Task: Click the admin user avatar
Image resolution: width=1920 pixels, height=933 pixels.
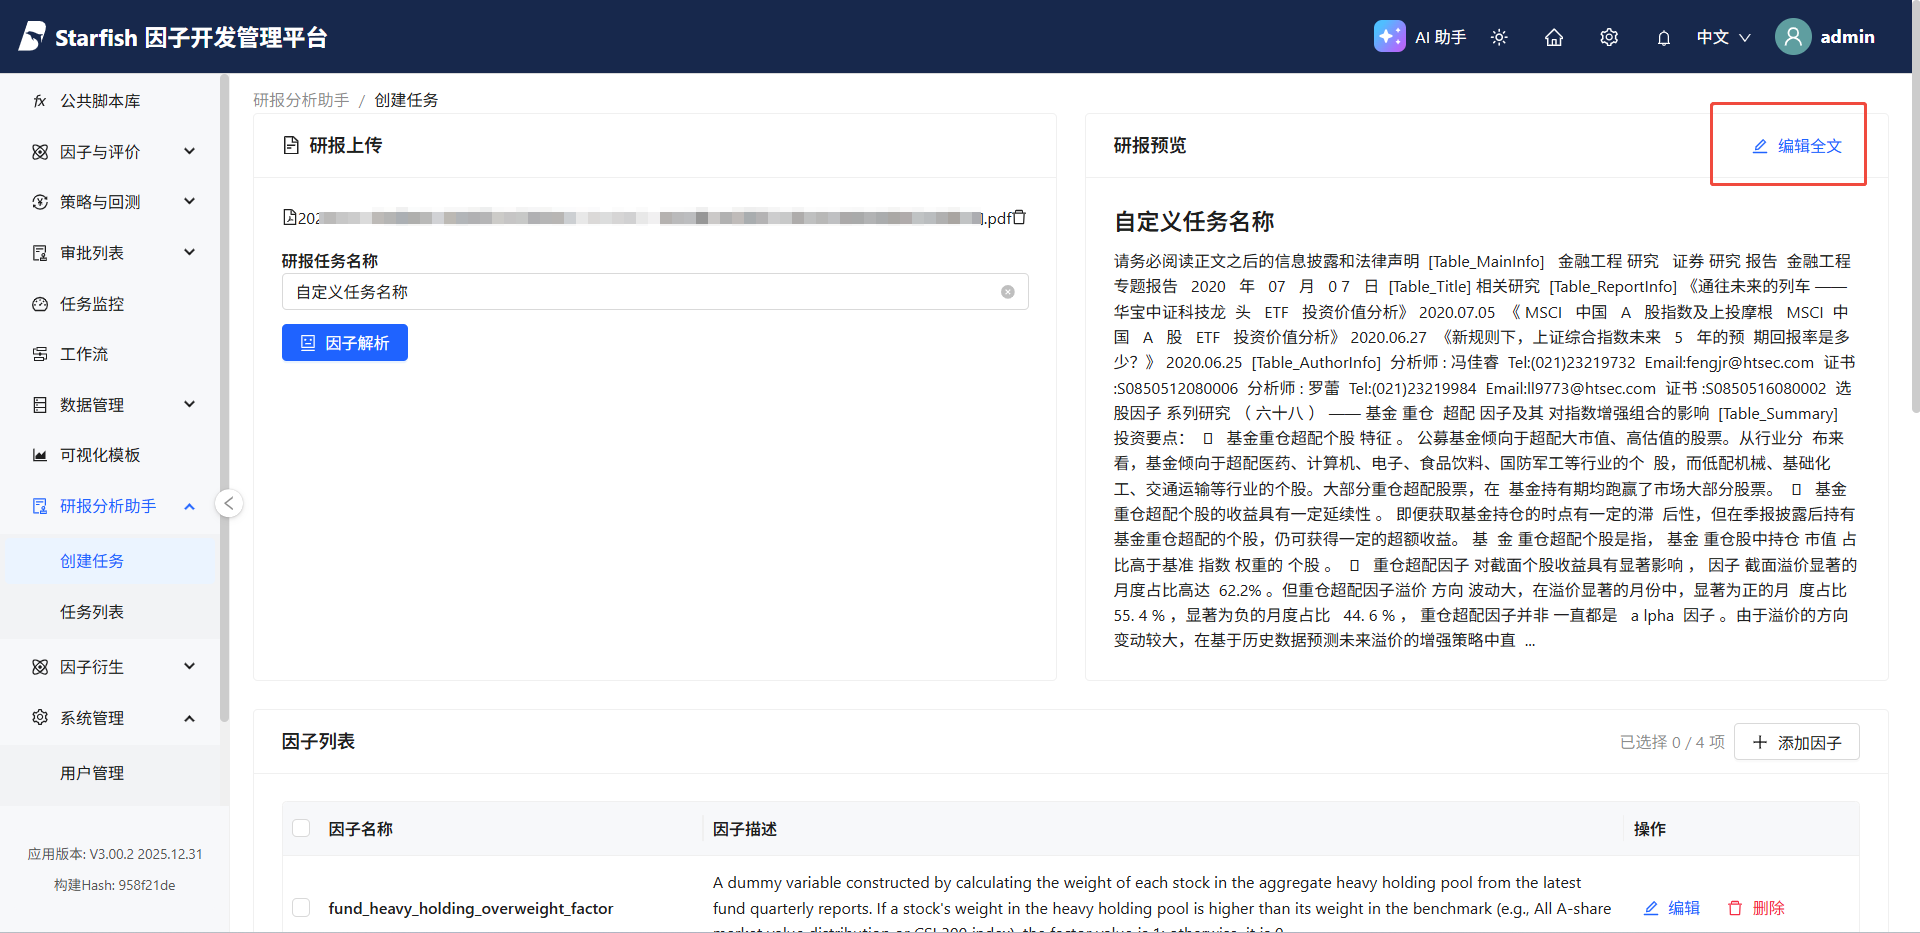Action: coord(1793,37)
